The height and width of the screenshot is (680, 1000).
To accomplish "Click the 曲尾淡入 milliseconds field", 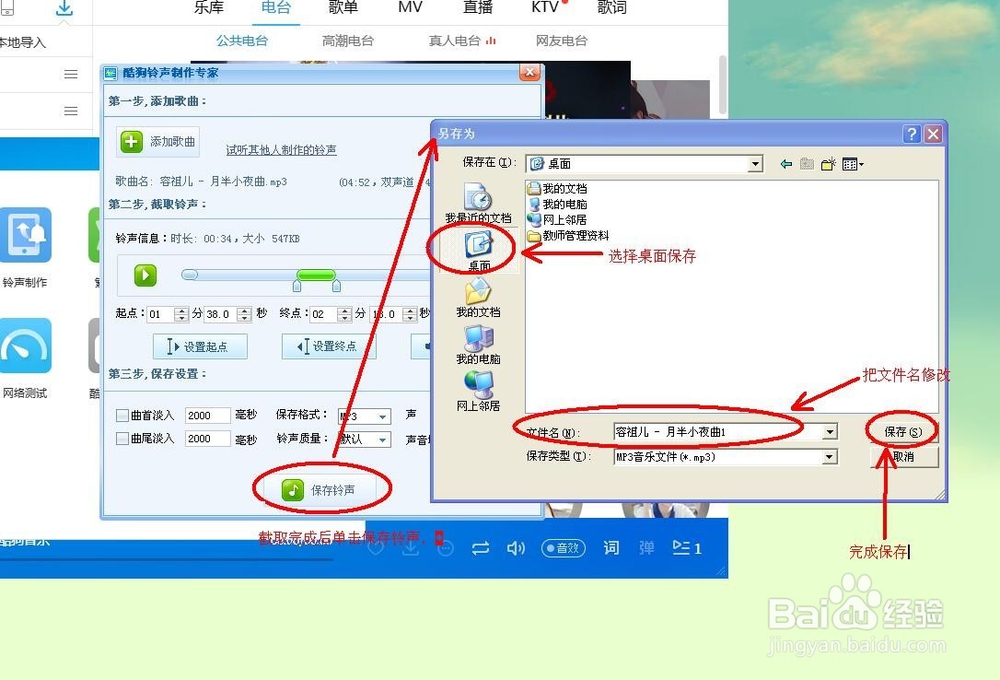I will click(207, 438).
